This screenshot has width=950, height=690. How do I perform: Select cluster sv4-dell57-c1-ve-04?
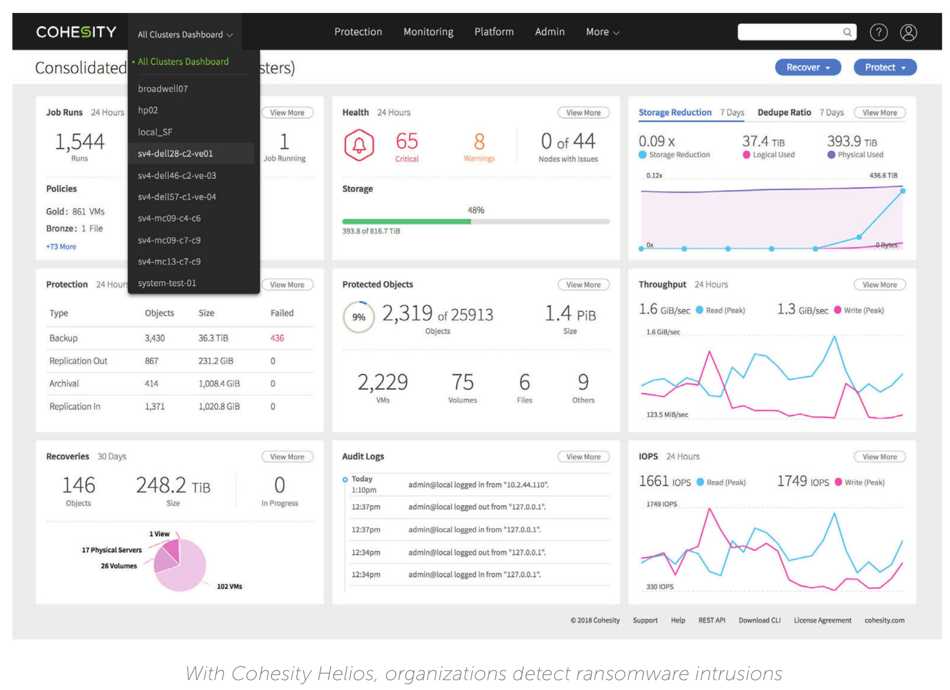[176, 196]
